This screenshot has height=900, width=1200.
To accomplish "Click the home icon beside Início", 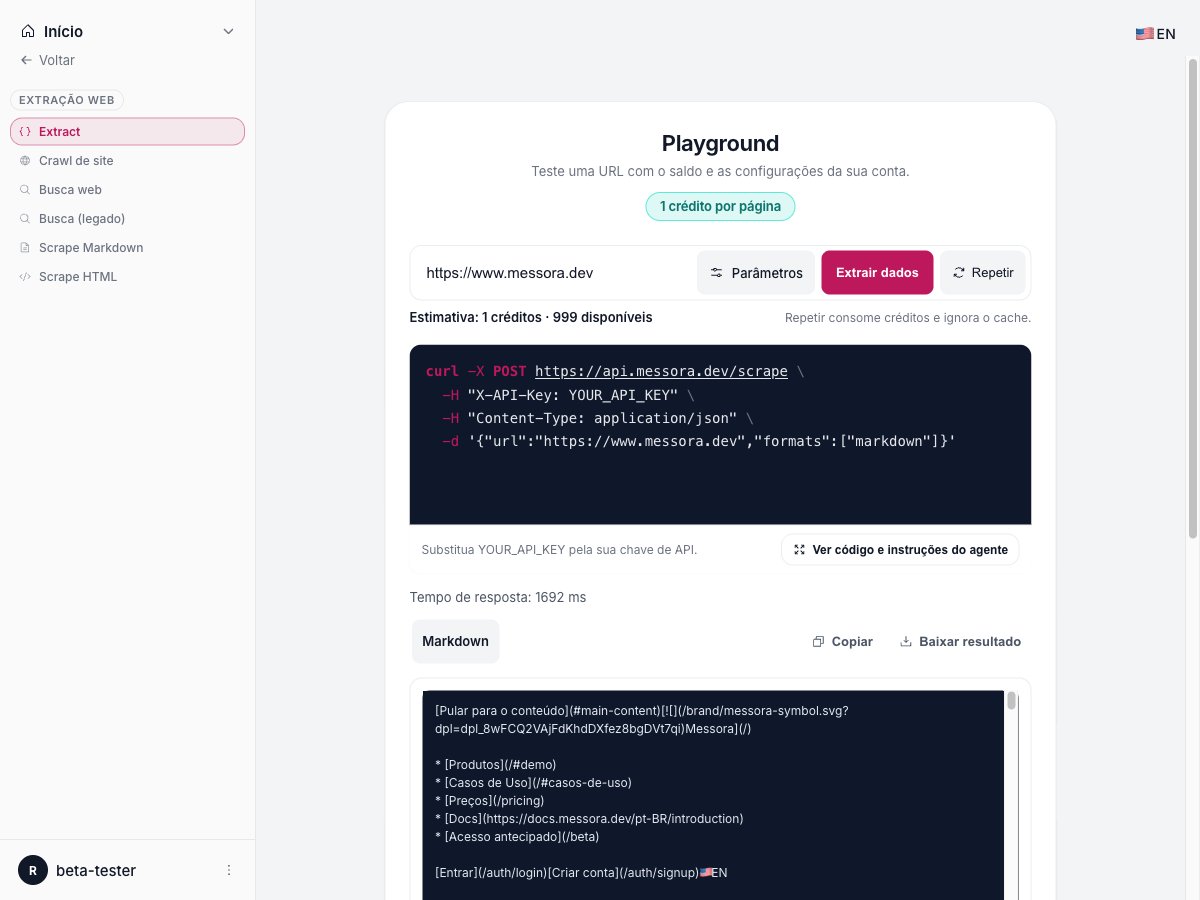I will click(27, 31).
